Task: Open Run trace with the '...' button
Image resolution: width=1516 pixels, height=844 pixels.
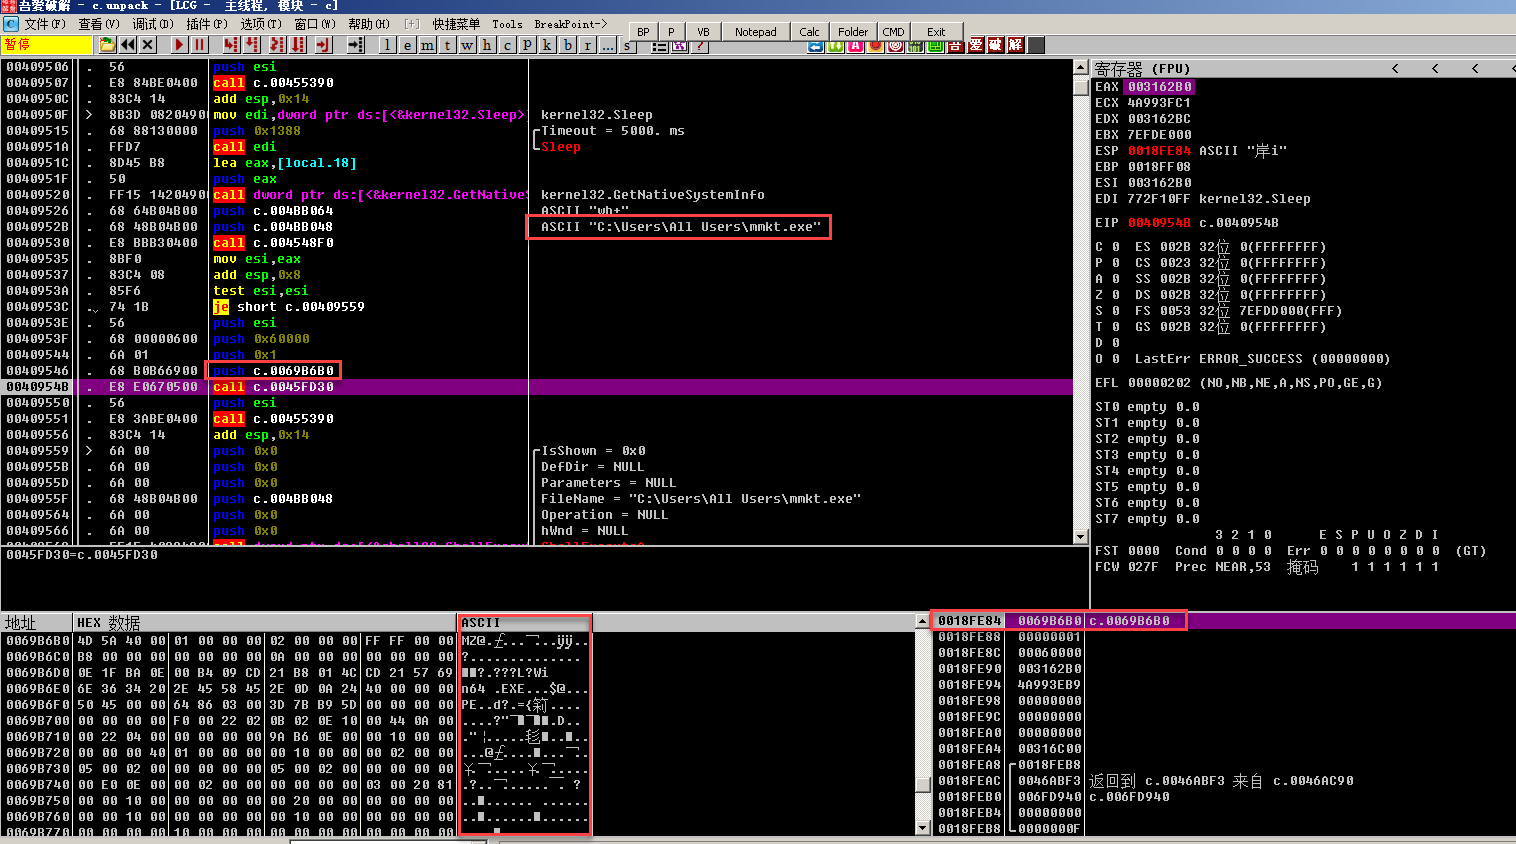Action: 607,45
